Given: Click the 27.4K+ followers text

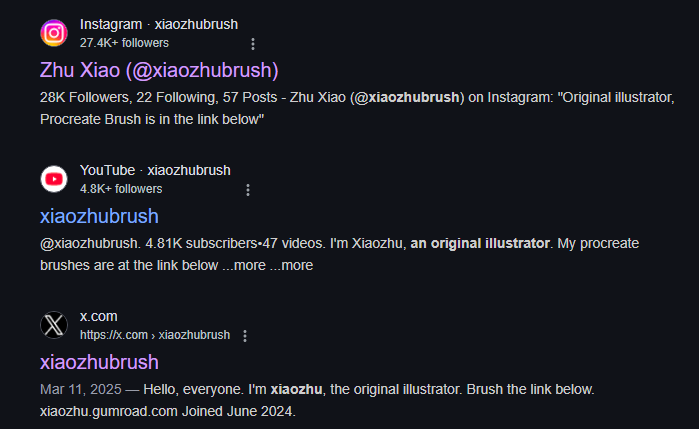Looking at the screenshot, I should coord(124,43).
